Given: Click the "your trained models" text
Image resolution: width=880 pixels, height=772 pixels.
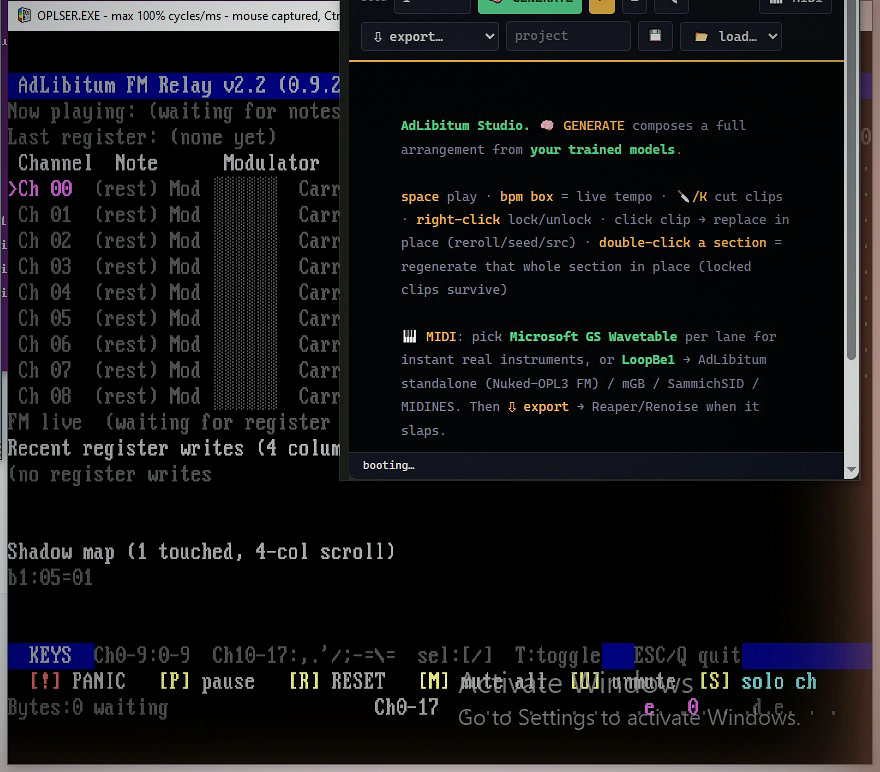Looking at the screenshot, I should coord(602,150).
